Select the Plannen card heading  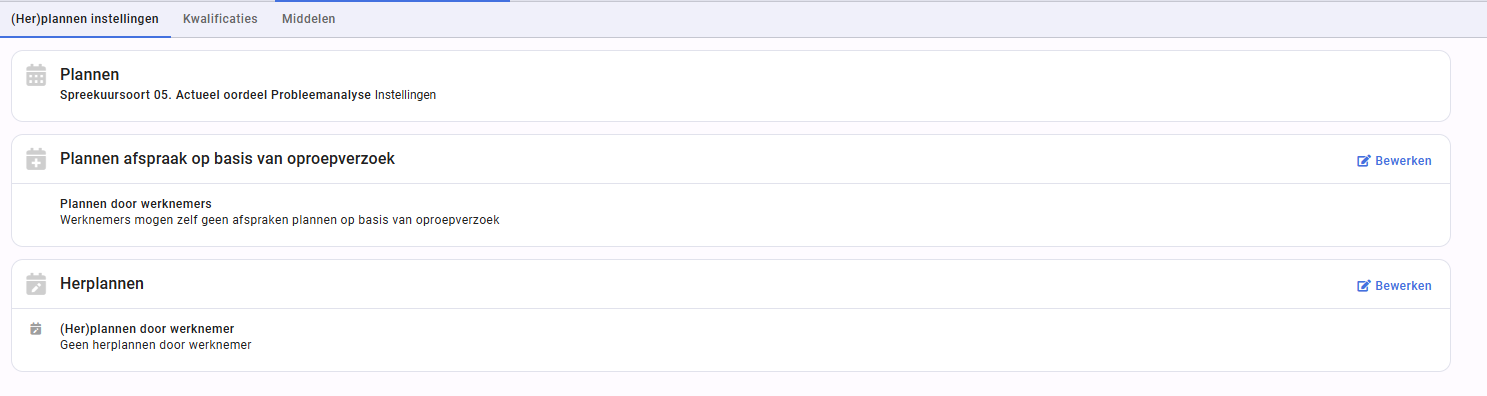(x=90, y=74)
